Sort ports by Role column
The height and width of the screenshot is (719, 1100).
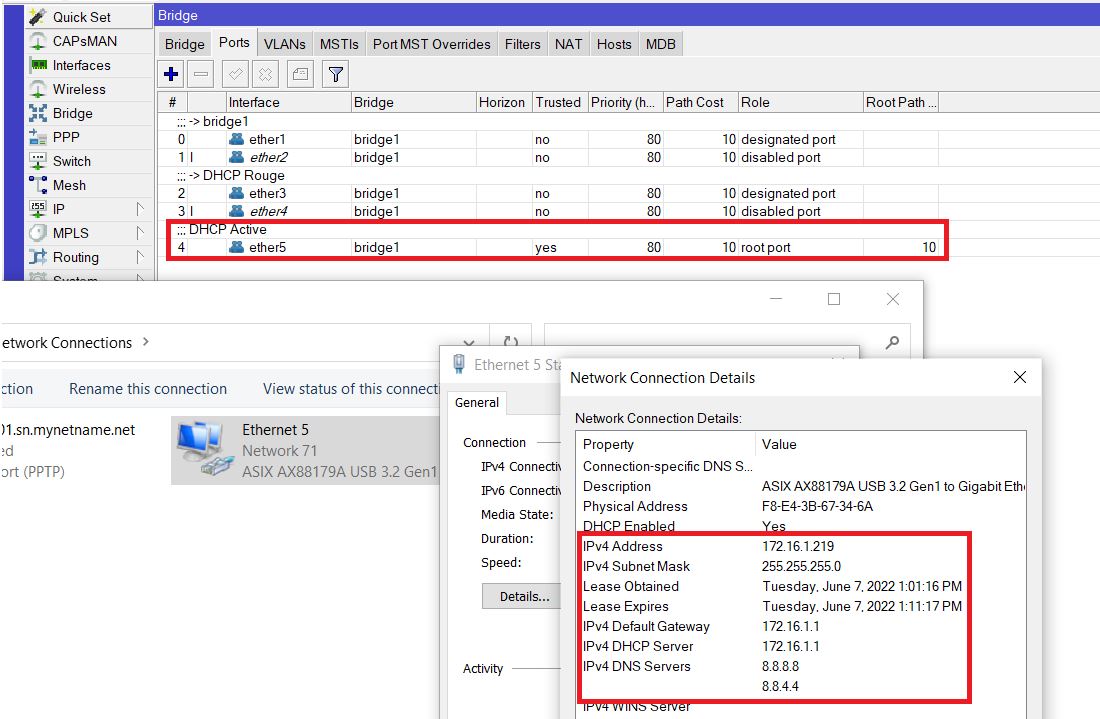pos(801,102)
